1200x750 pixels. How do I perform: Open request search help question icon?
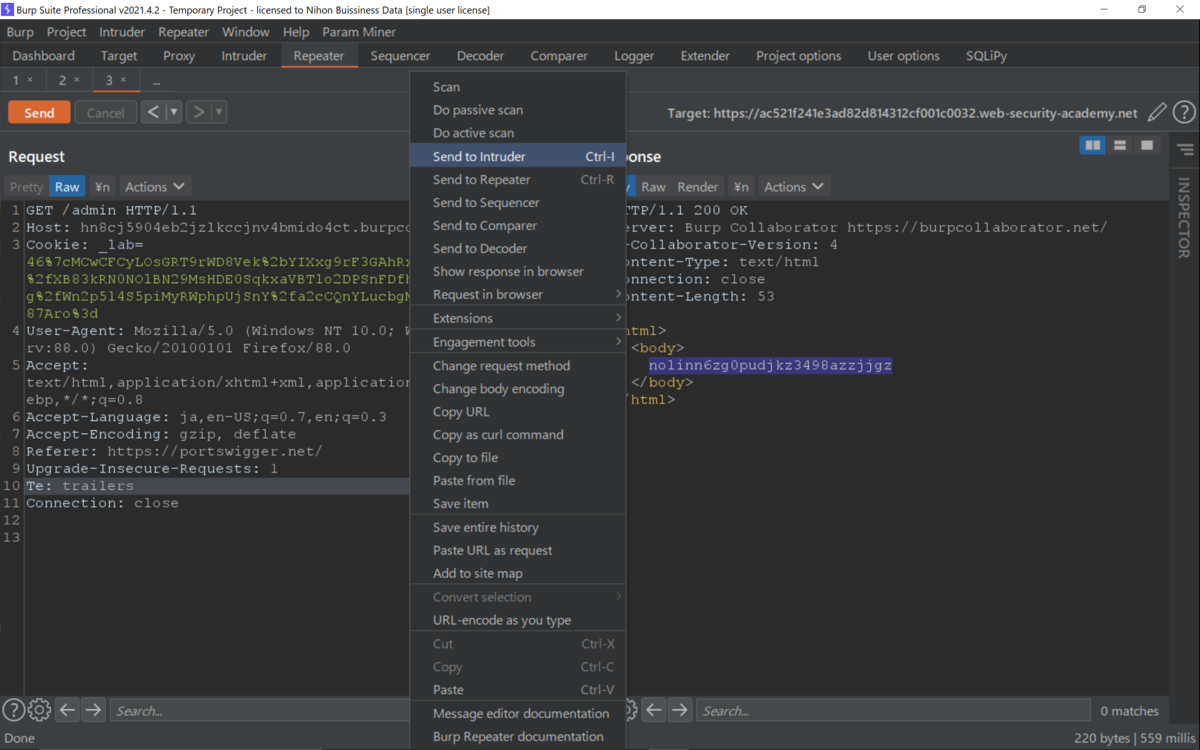click(x=13, y=710)
